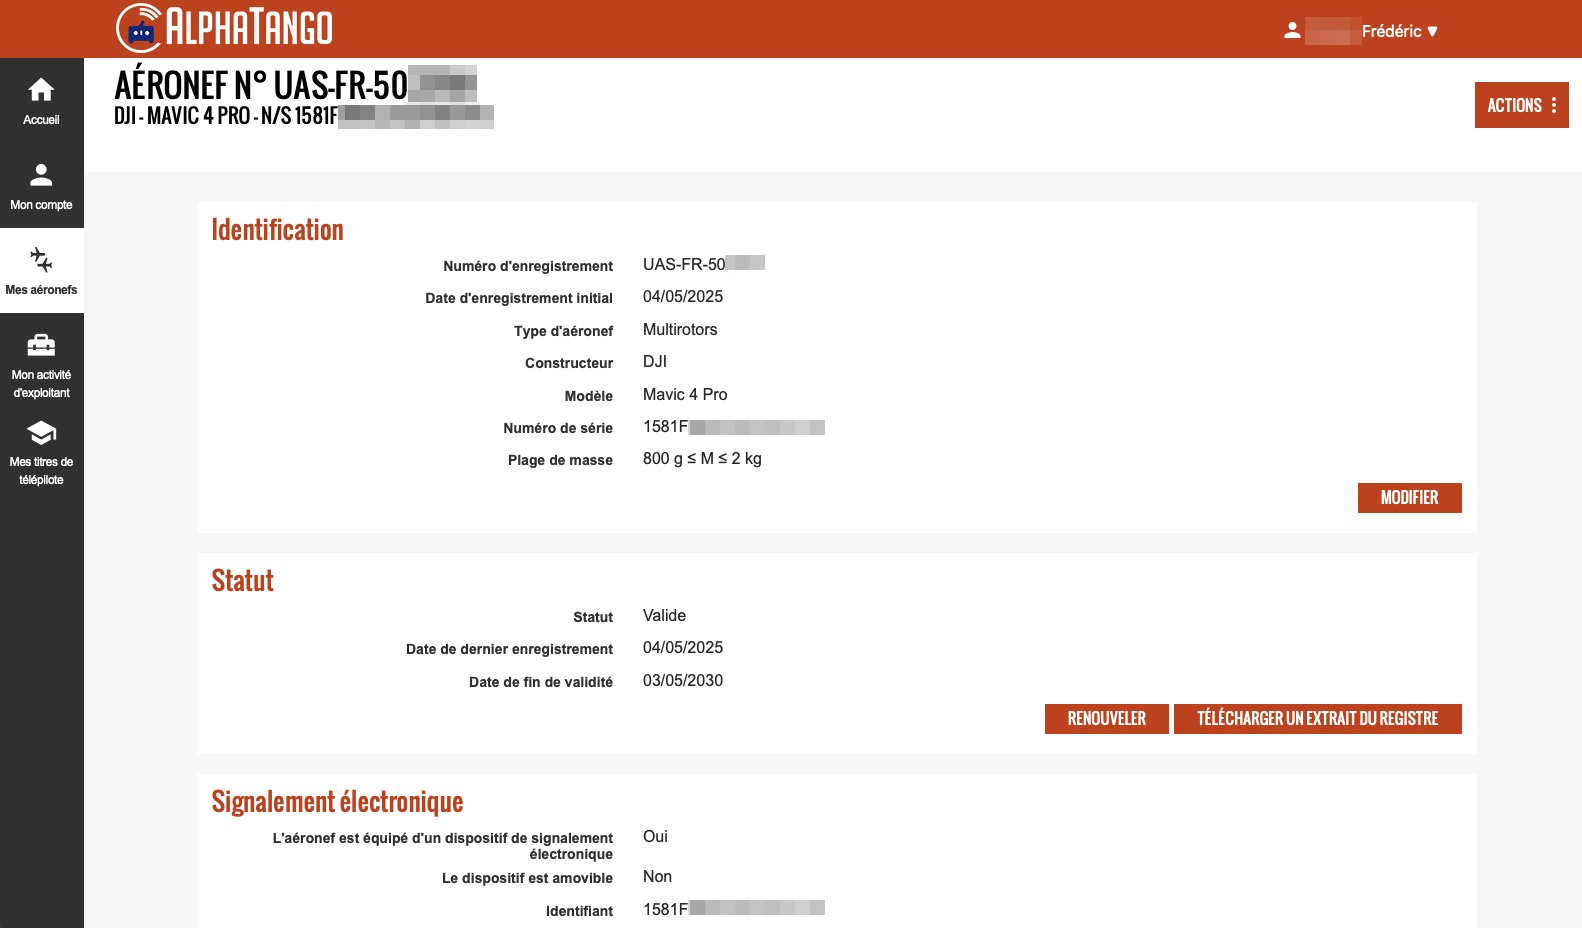The height and width of the screenshot is (928, 1582).
Task: Click mass range 800 g ≤ M ≤ 2 kg
Action: 702,459
